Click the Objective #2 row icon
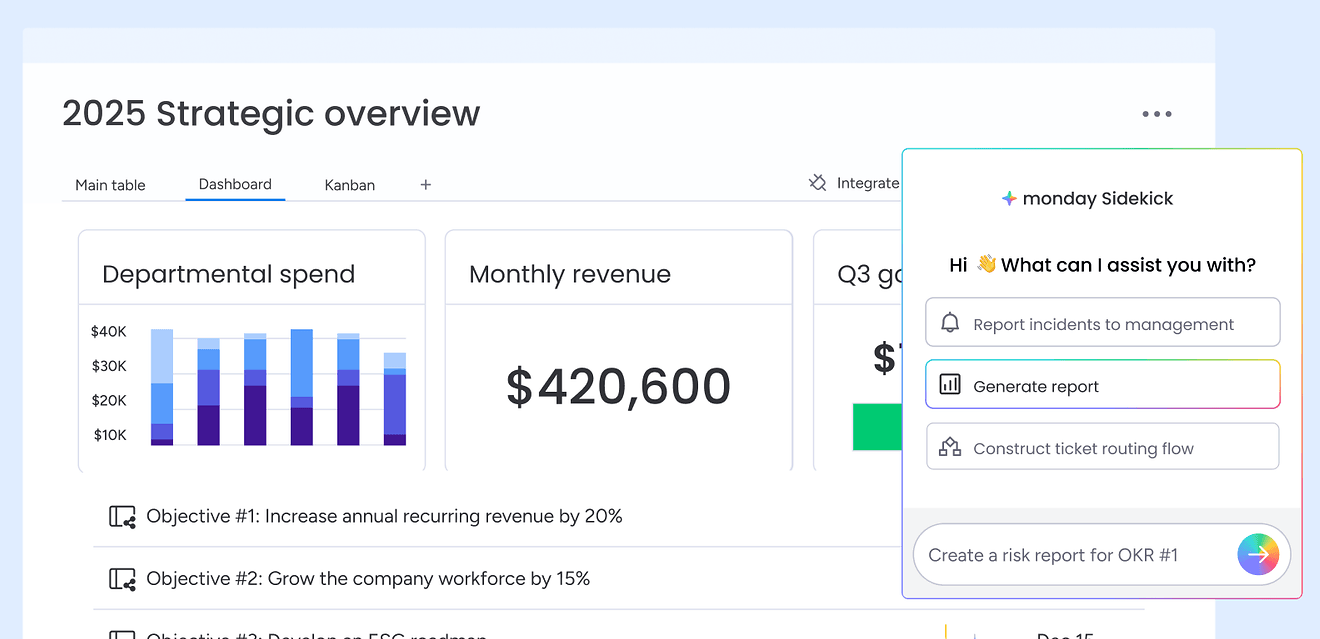 pos(122,579)
